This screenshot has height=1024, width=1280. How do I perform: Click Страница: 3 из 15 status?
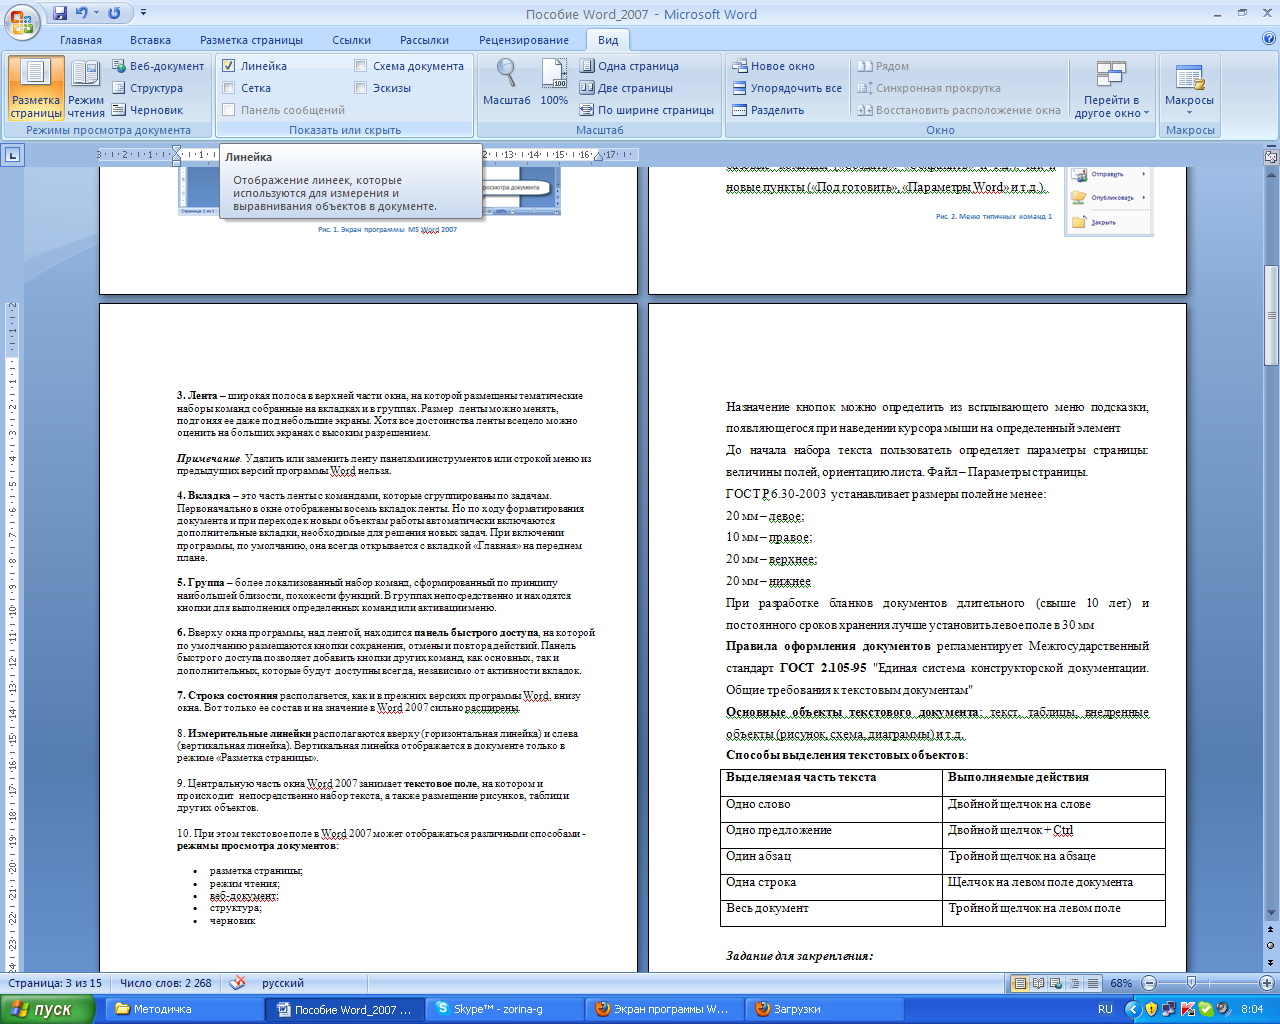tap(55, 983)
